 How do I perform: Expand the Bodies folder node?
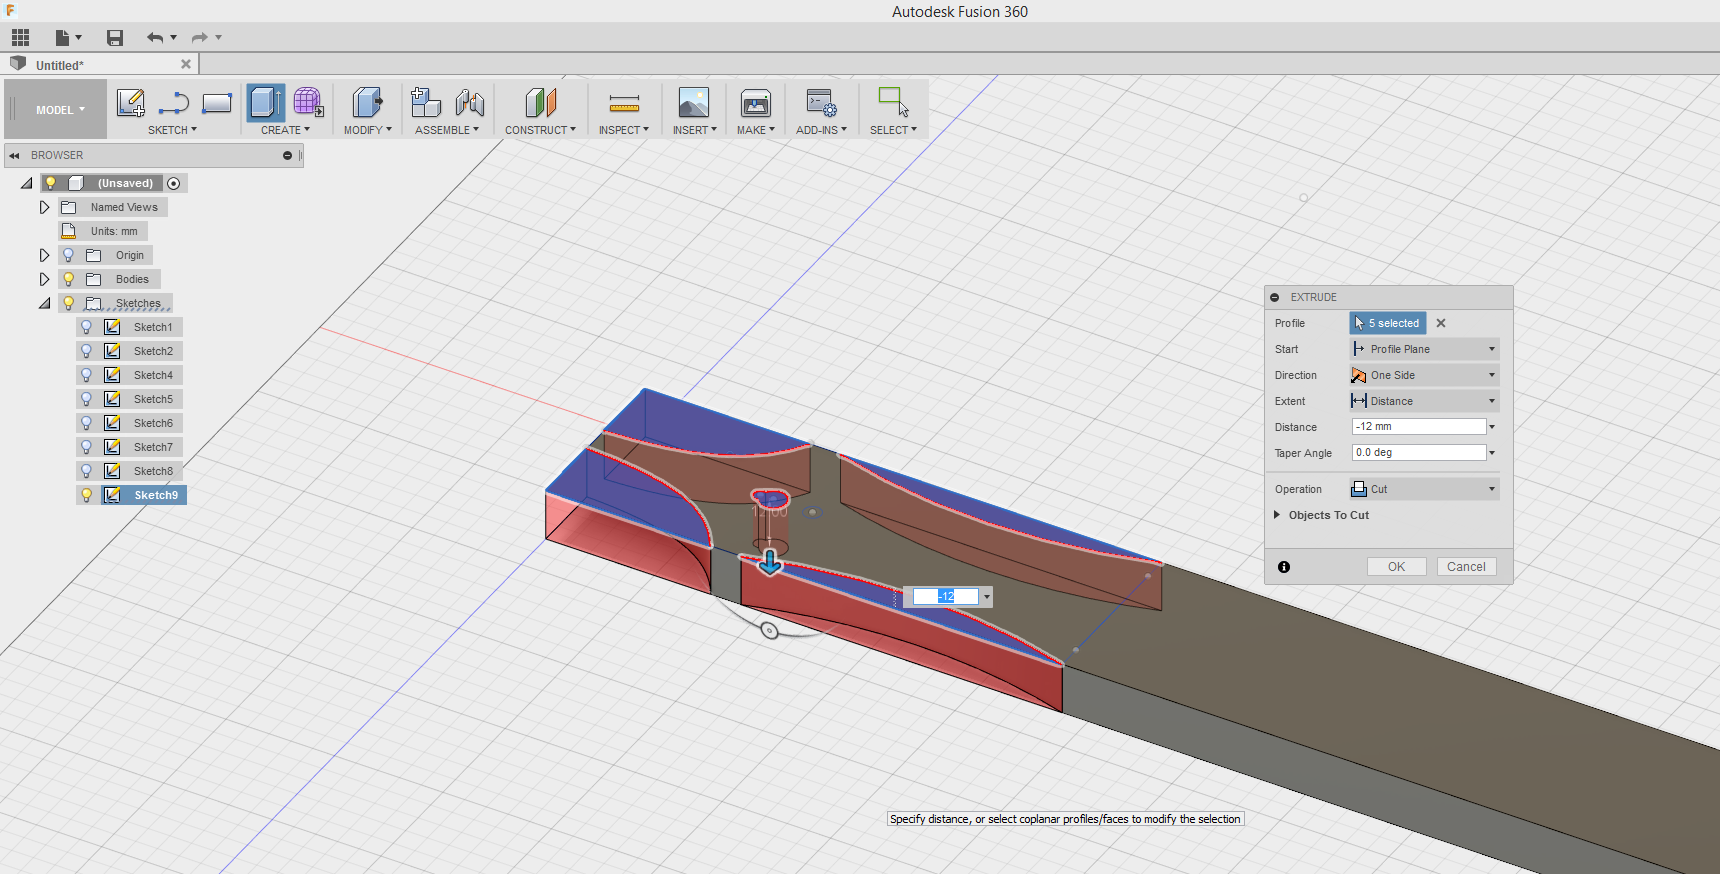tap(44, 279)
